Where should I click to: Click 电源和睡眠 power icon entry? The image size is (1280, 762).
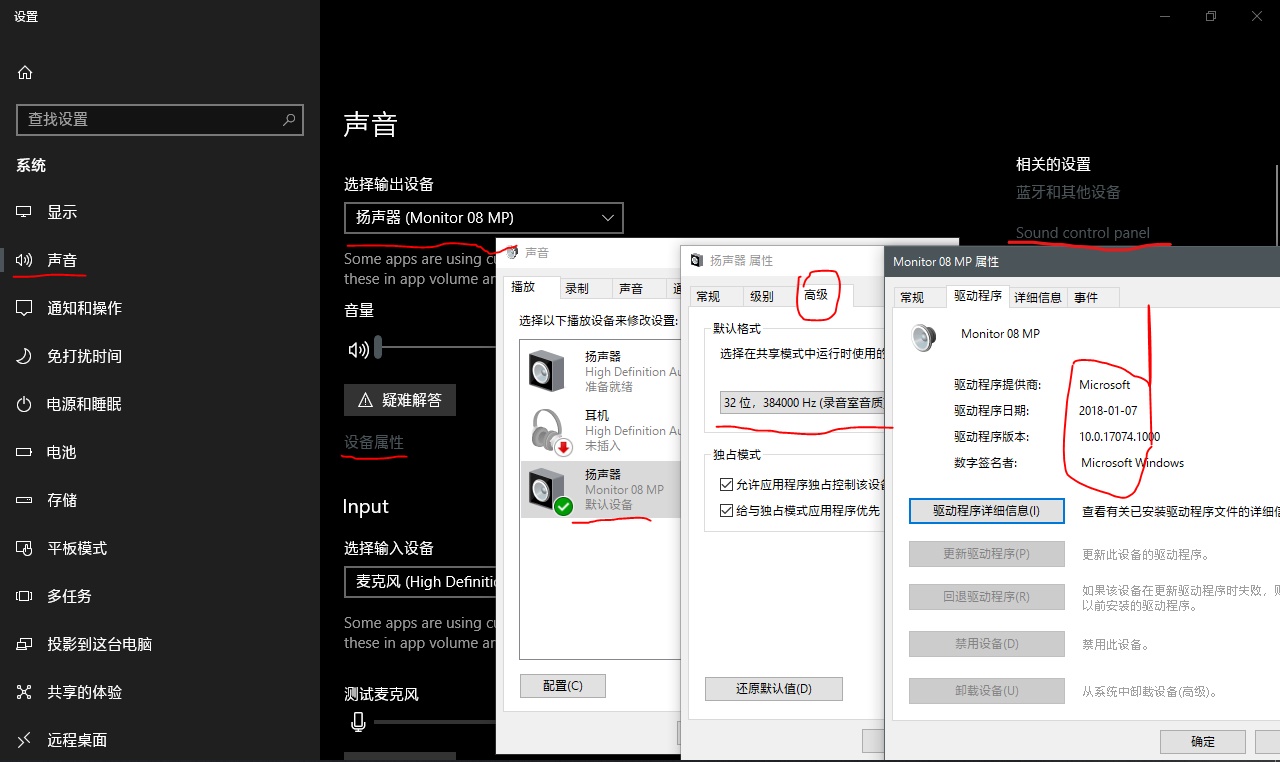[x=25, y=404]
